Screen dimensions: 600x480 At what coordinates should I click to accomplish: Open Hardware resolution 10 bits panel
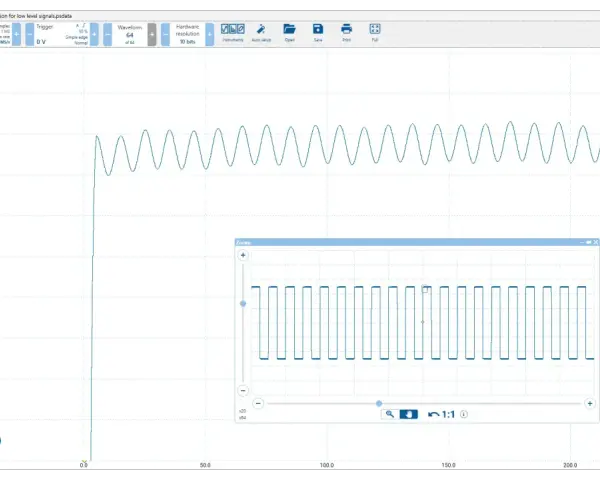188,34
